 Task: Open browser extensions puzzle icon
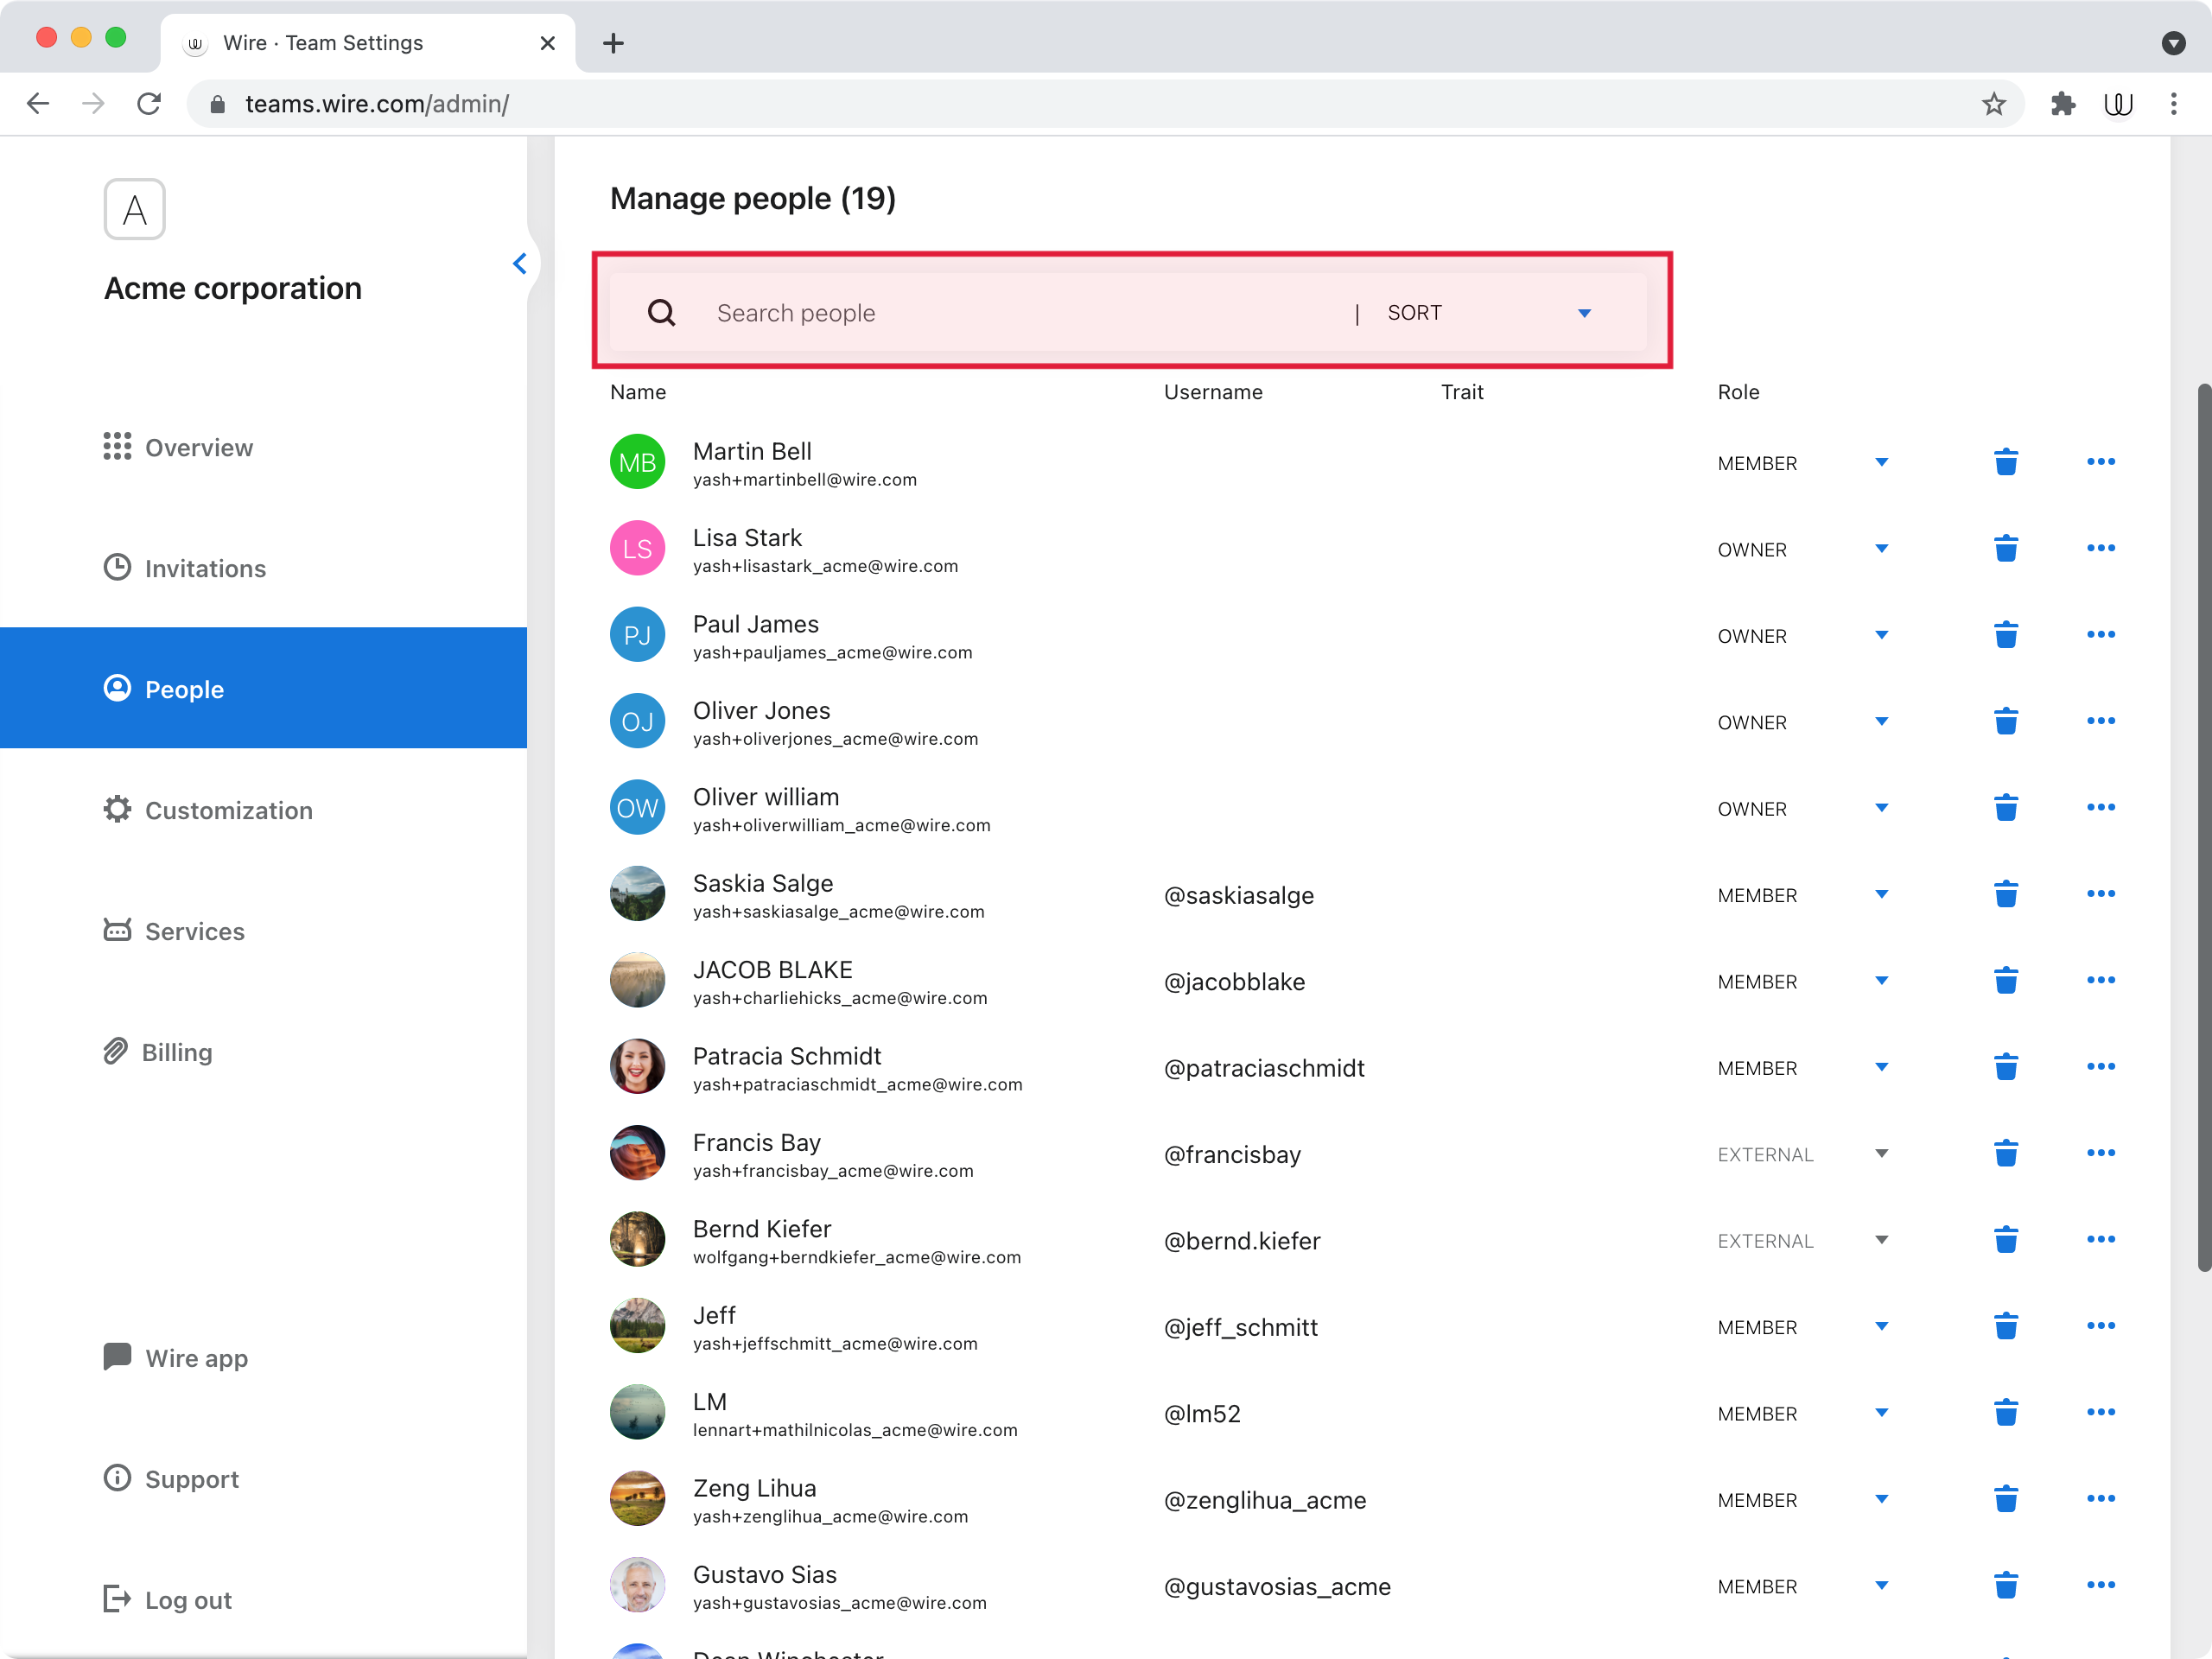click(2062, 104)
